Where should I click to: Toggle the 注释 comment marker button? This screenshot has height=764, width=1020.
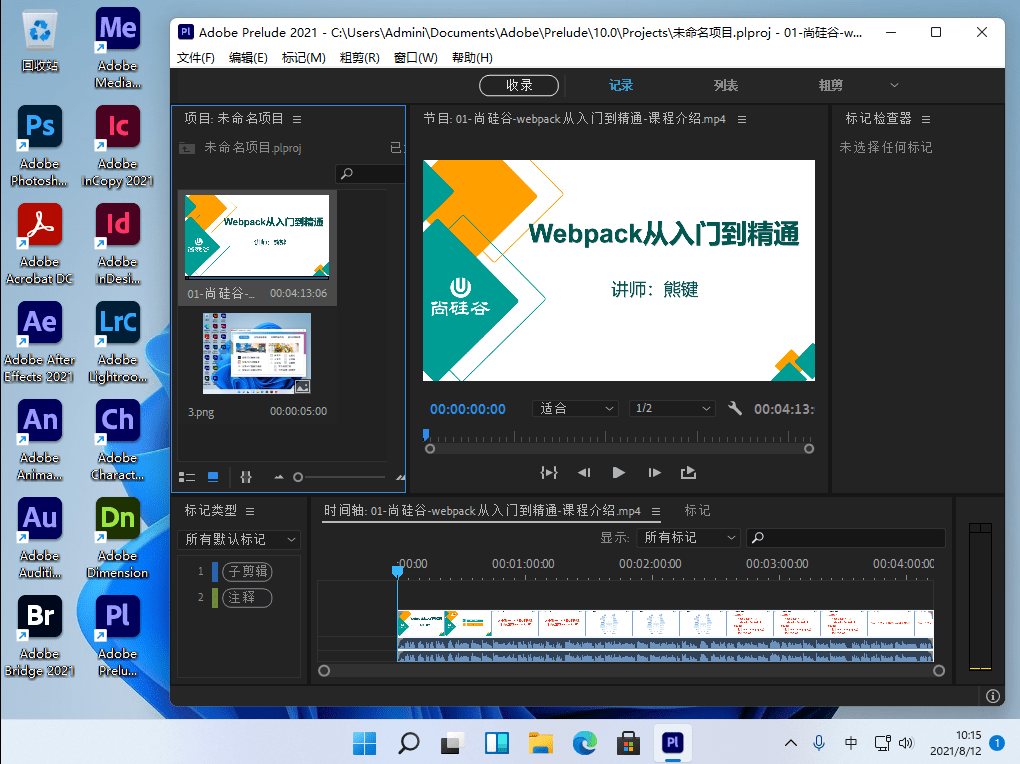[246, 597]
